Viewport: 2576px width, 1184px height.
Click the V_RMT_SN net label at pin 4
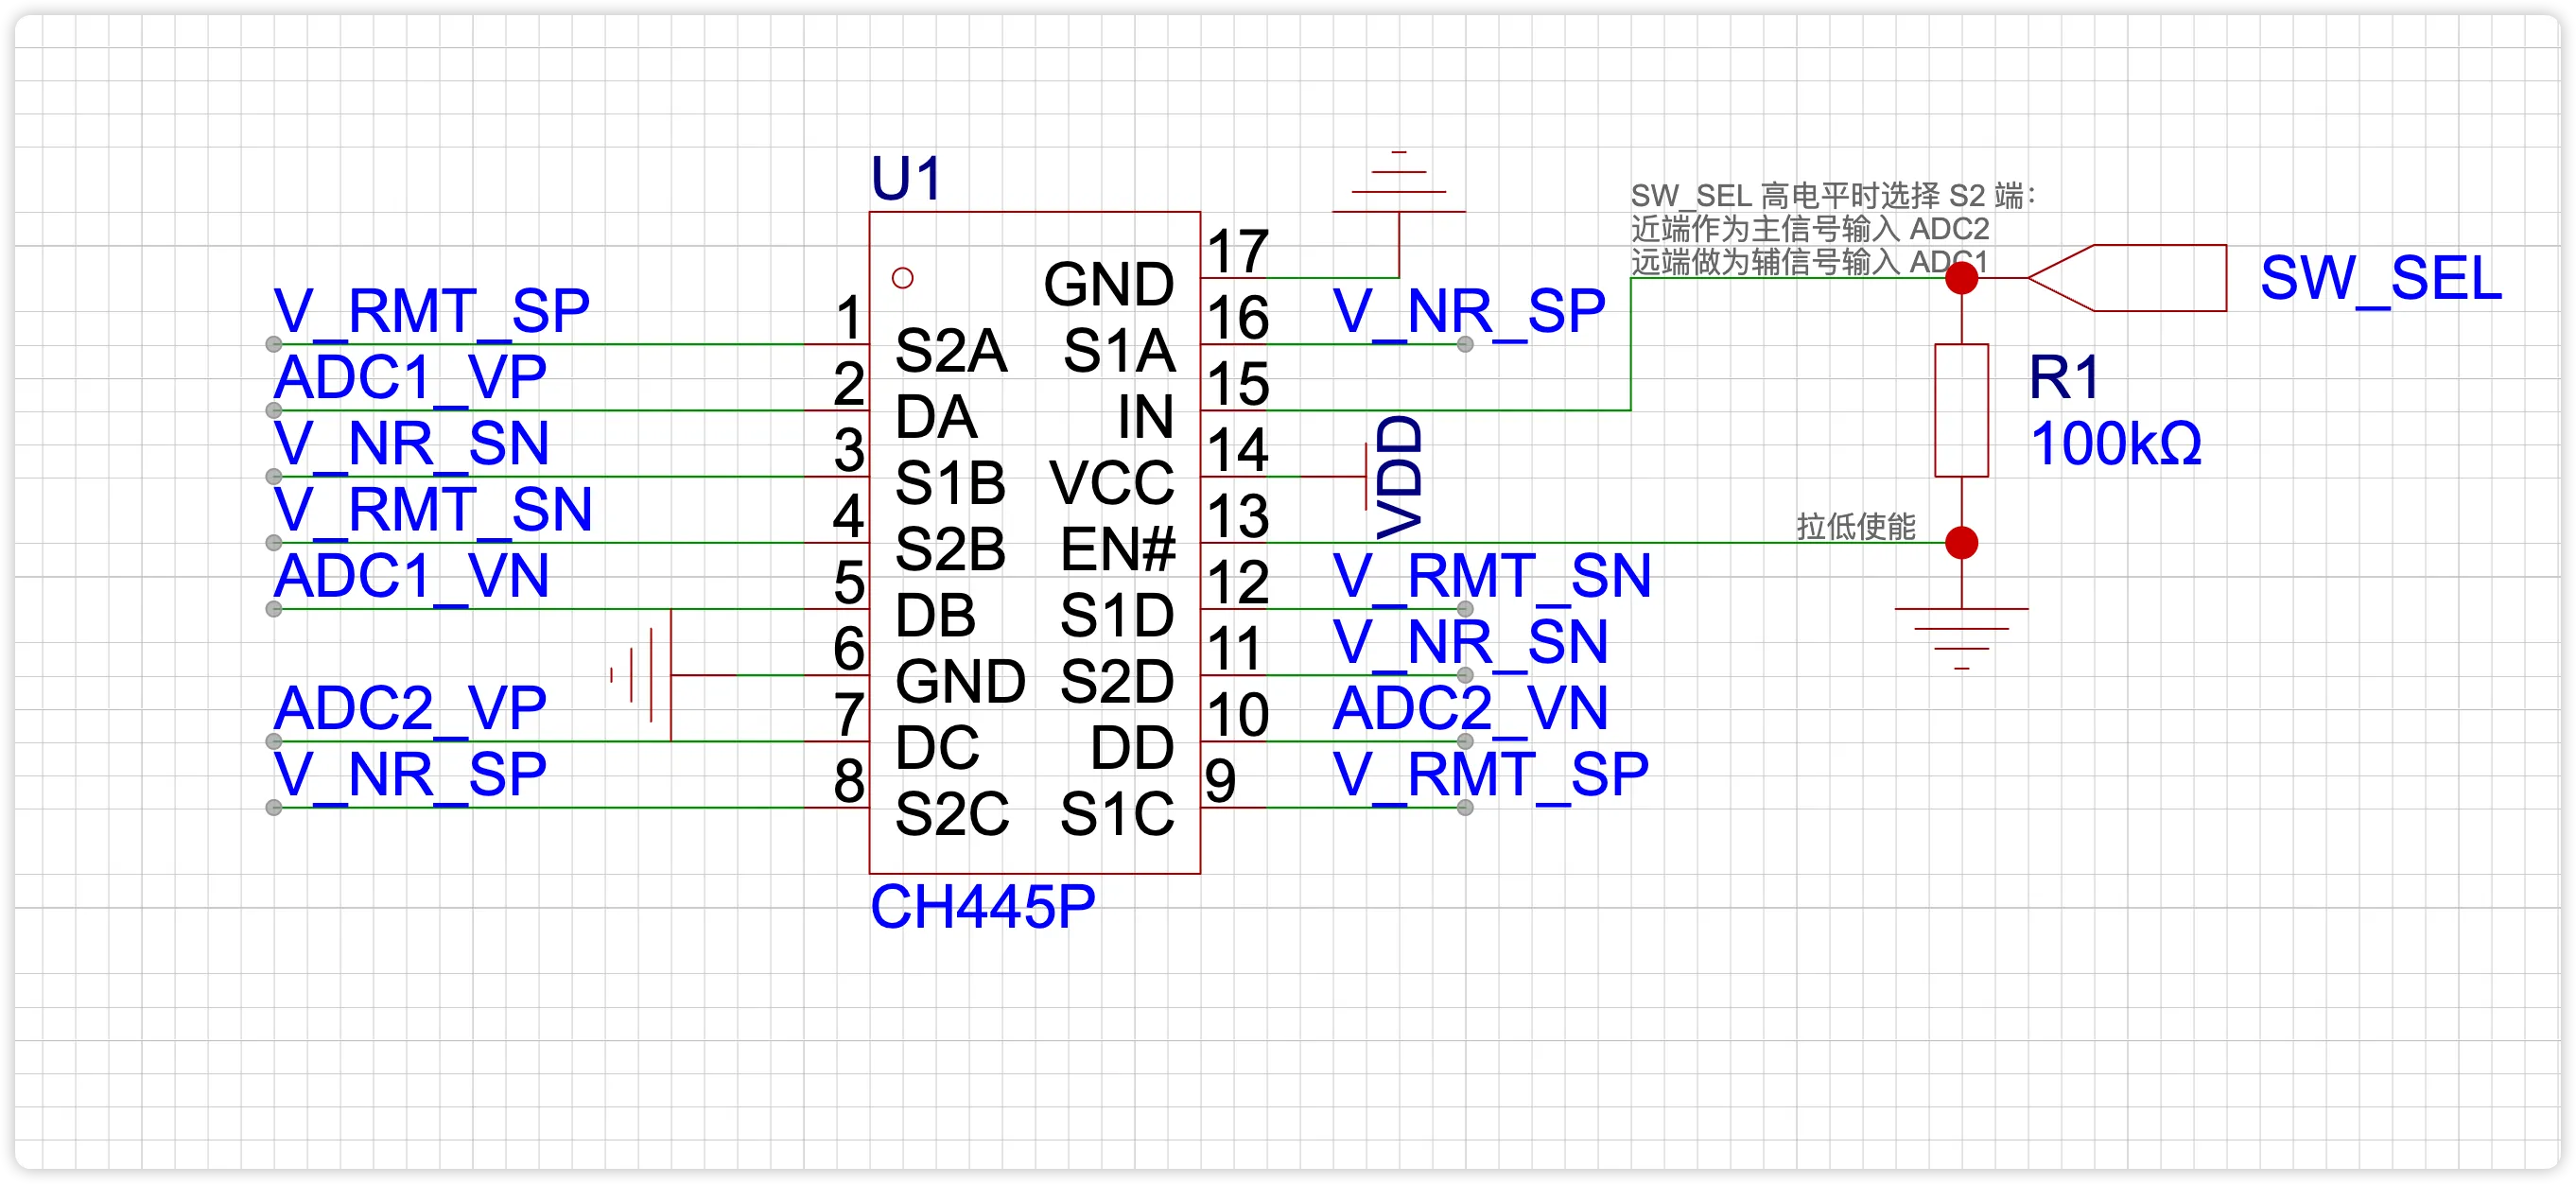pyautogui.click(x=432, y=510)
